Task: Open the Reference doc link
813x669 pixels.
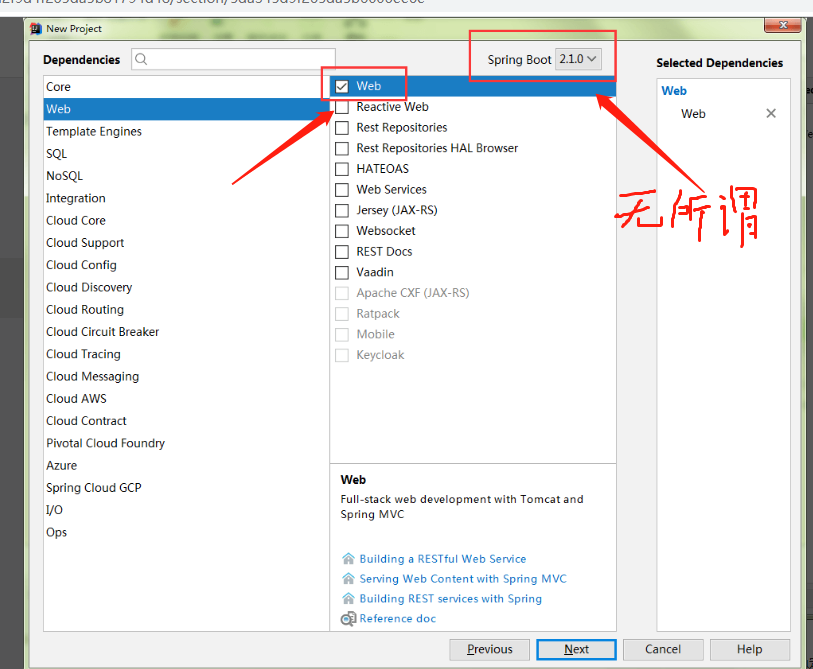Action: pos(398,618)
